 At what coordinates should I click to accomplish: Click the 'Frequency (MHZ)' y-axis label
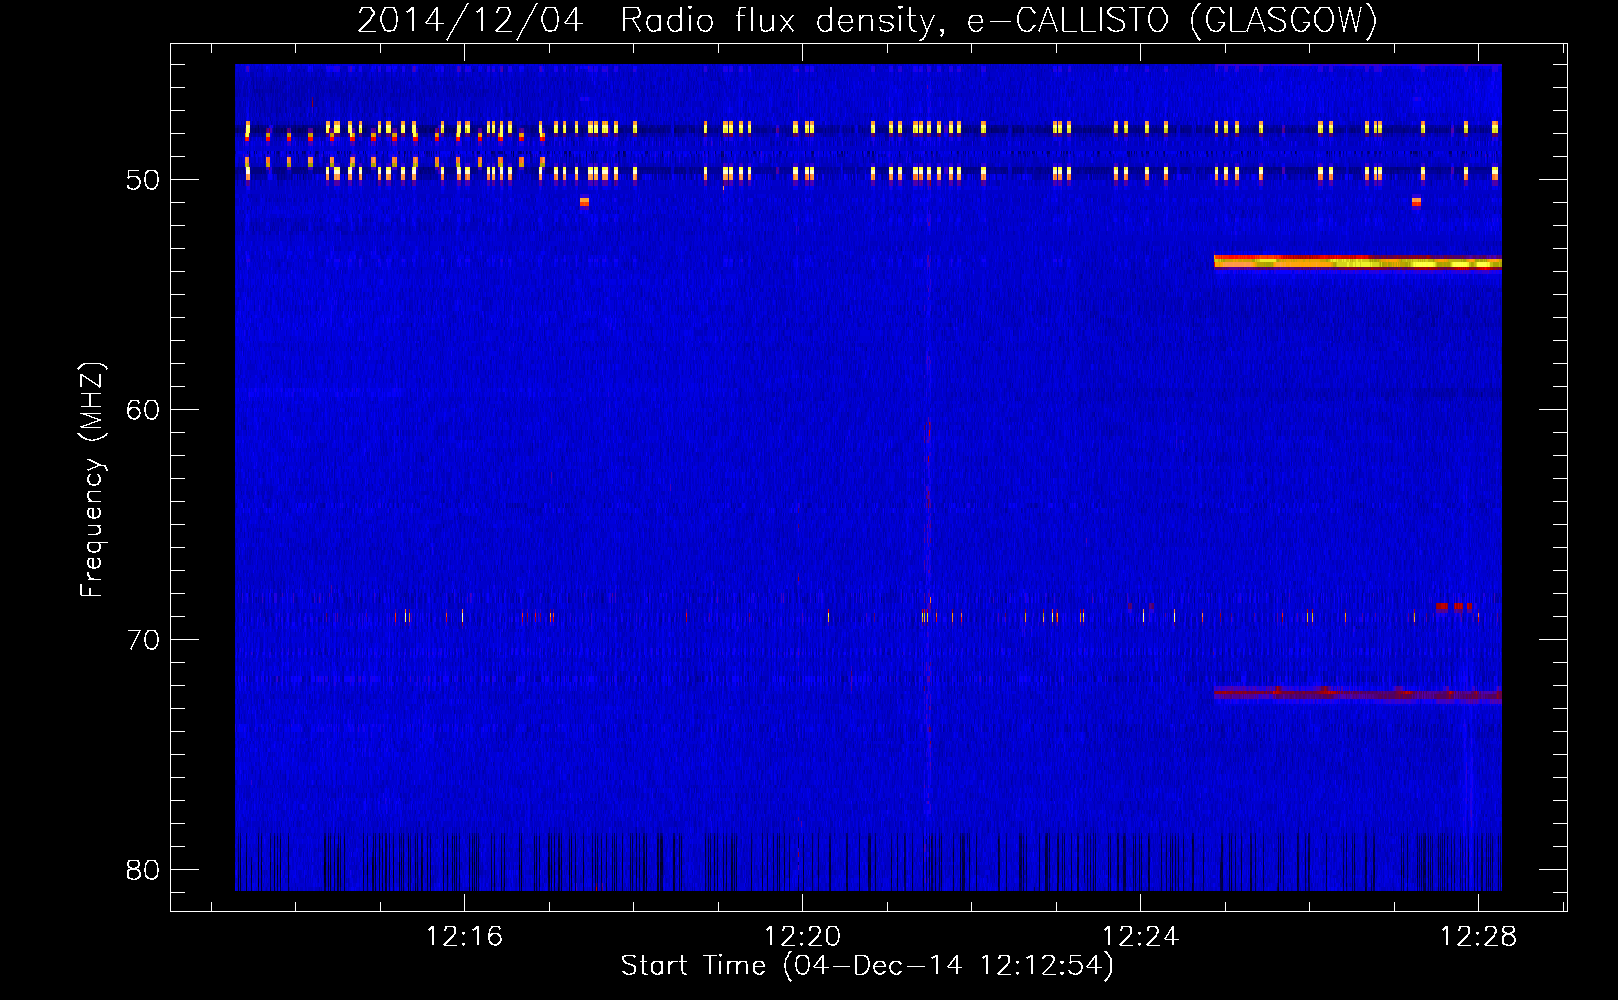pos(91,480)
